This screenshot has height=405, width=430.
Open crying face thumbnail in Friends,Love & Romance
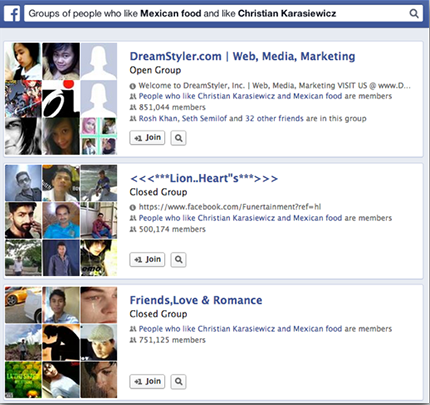(99, 305)
